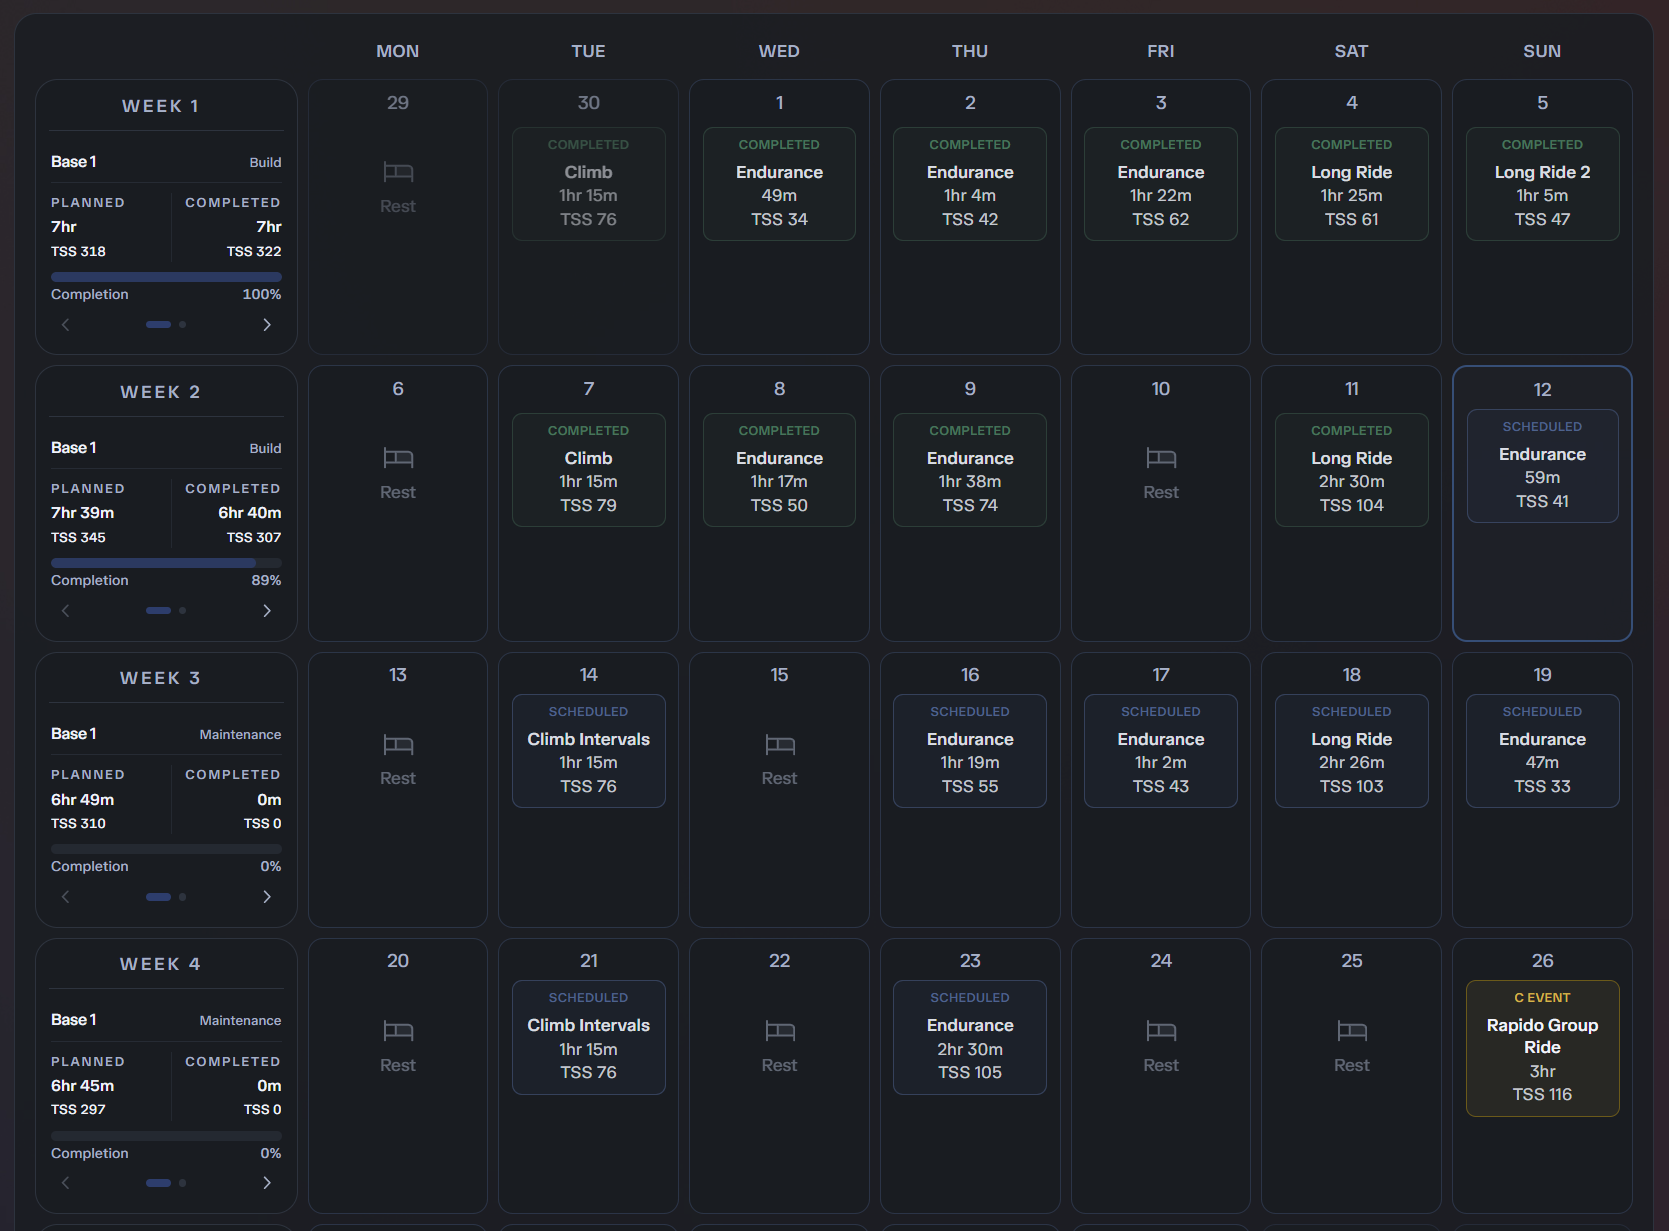Click Week 3 Maintenance phase label

[x=240, y=734]
